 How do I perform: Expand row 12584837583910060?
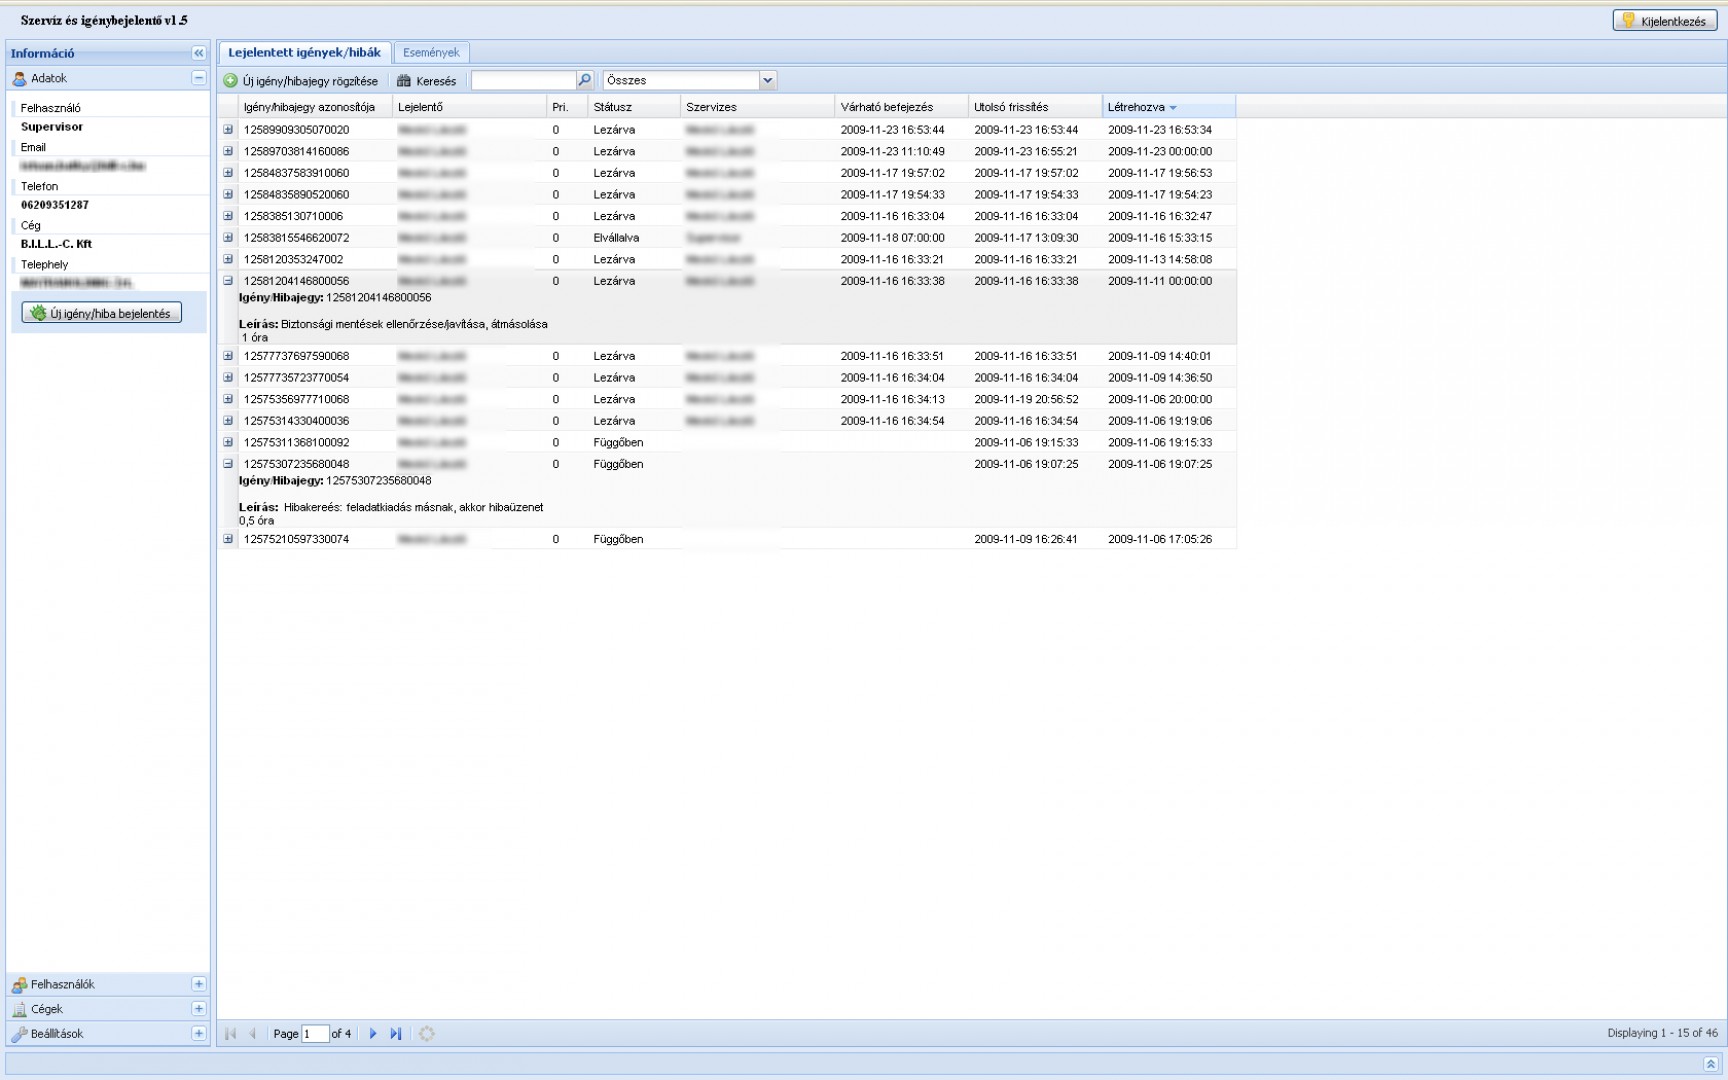[x=228, y=172]
